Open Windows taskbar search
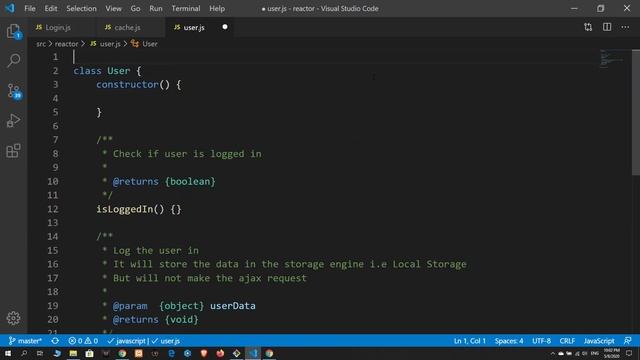Screen dimensions: 640x360 [24, 353]
